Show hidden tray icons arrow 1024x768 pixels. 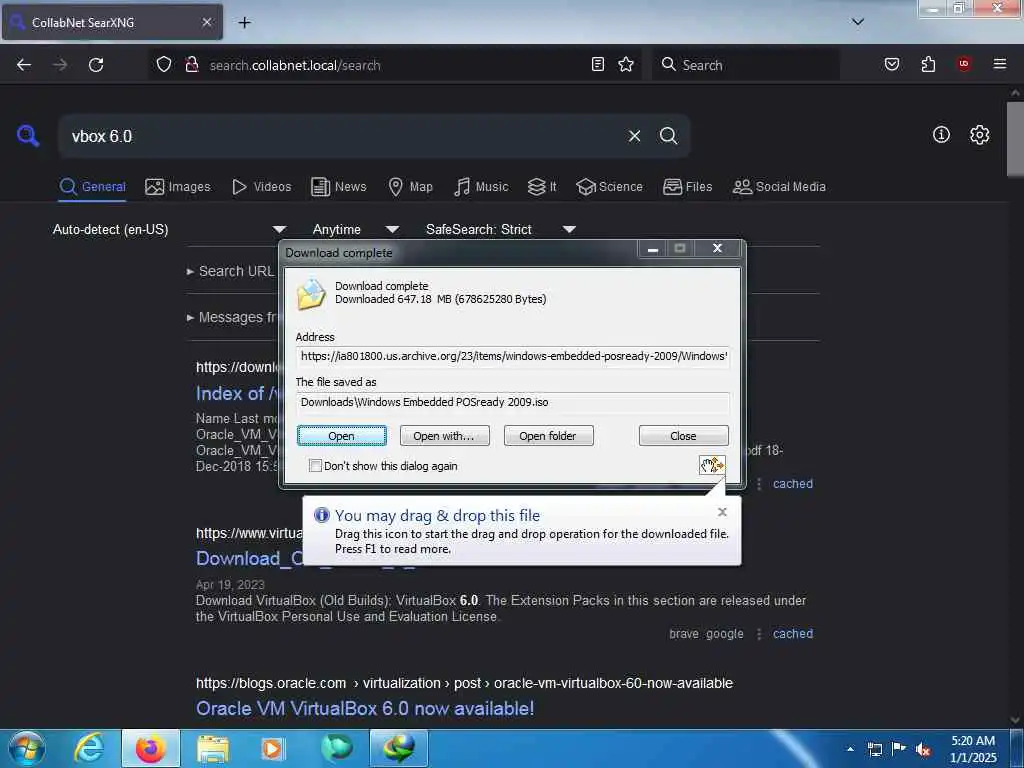coord(850,749)
